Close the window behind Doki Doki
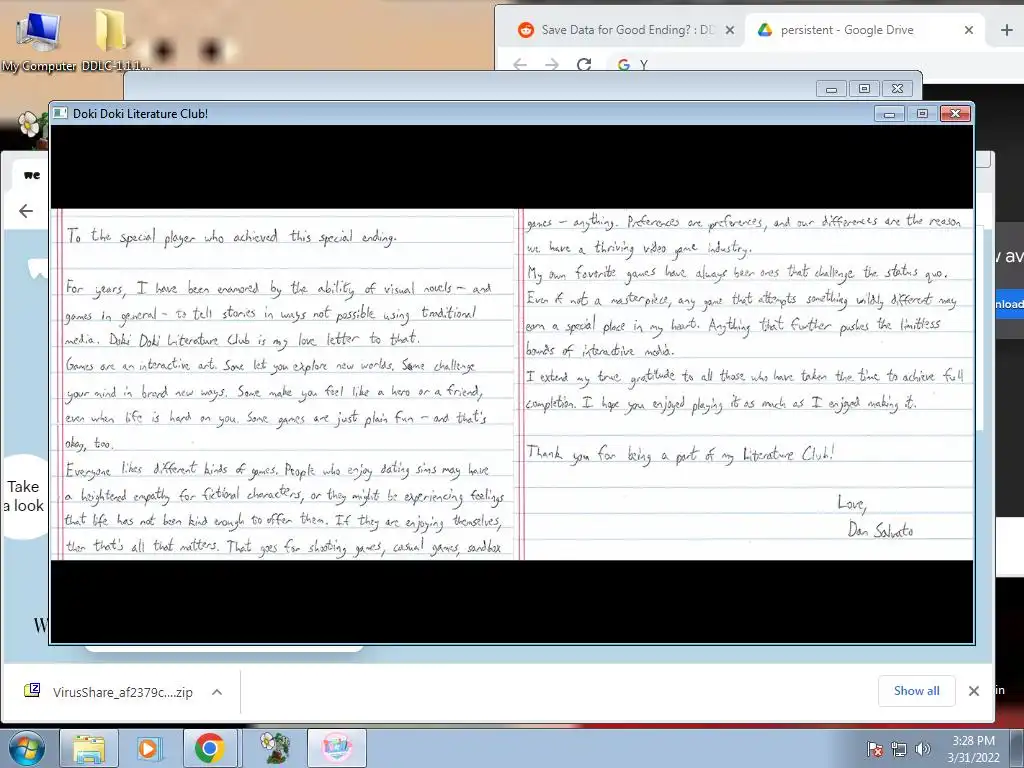Screen dimensions: 1024x768 [897, 89]
